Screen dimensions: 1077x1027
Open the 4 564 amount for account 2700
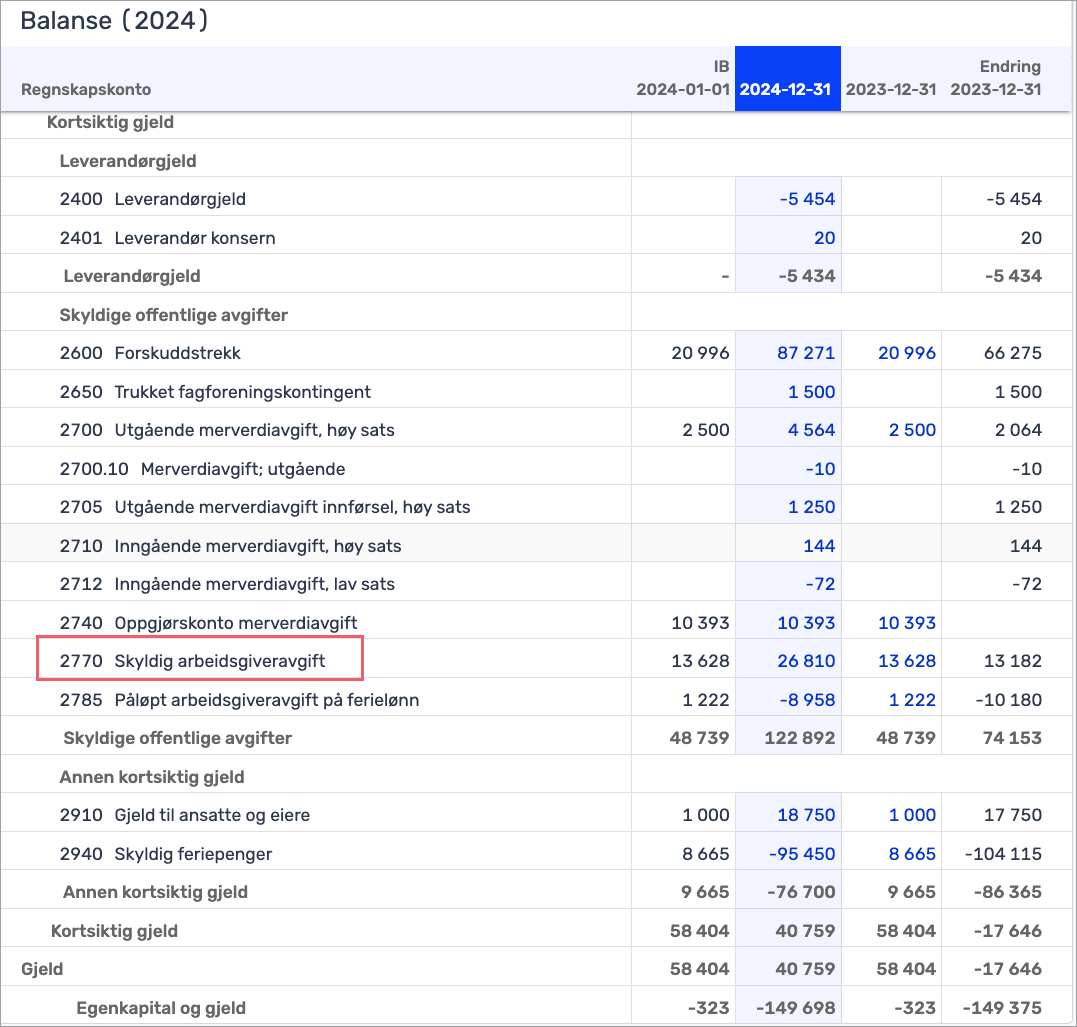pyautogui.click(x=811, y=430)
